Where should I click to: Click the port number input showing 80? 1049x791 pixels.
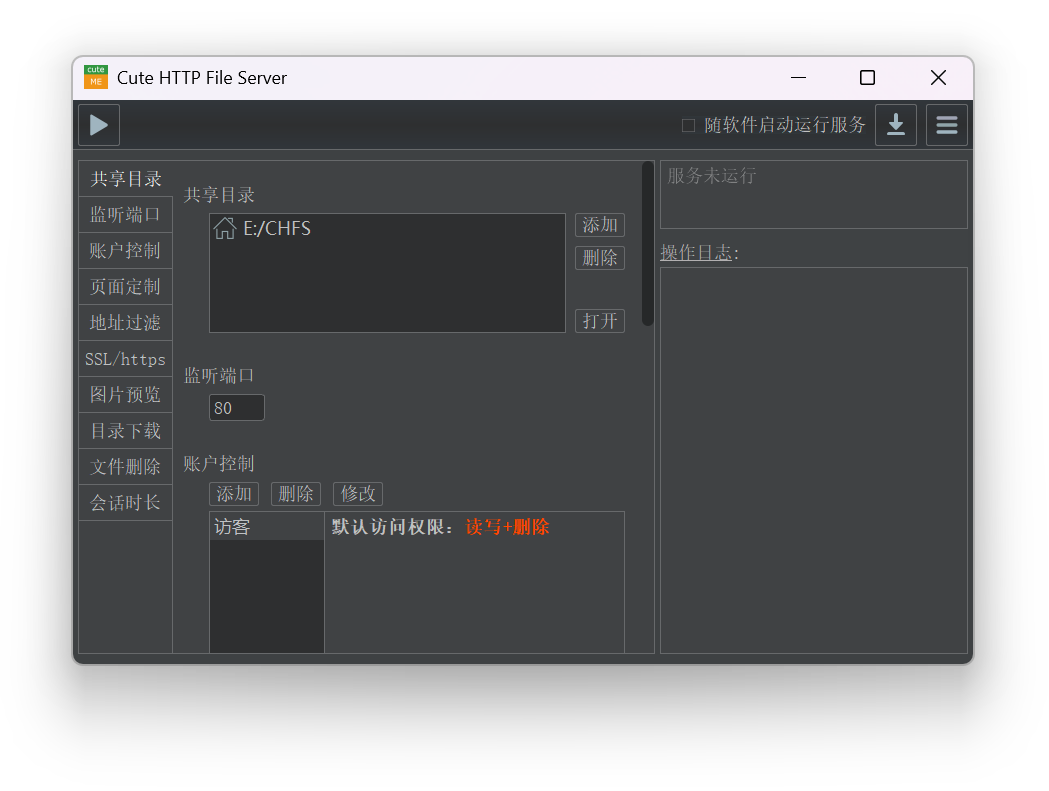pos(236,407)
